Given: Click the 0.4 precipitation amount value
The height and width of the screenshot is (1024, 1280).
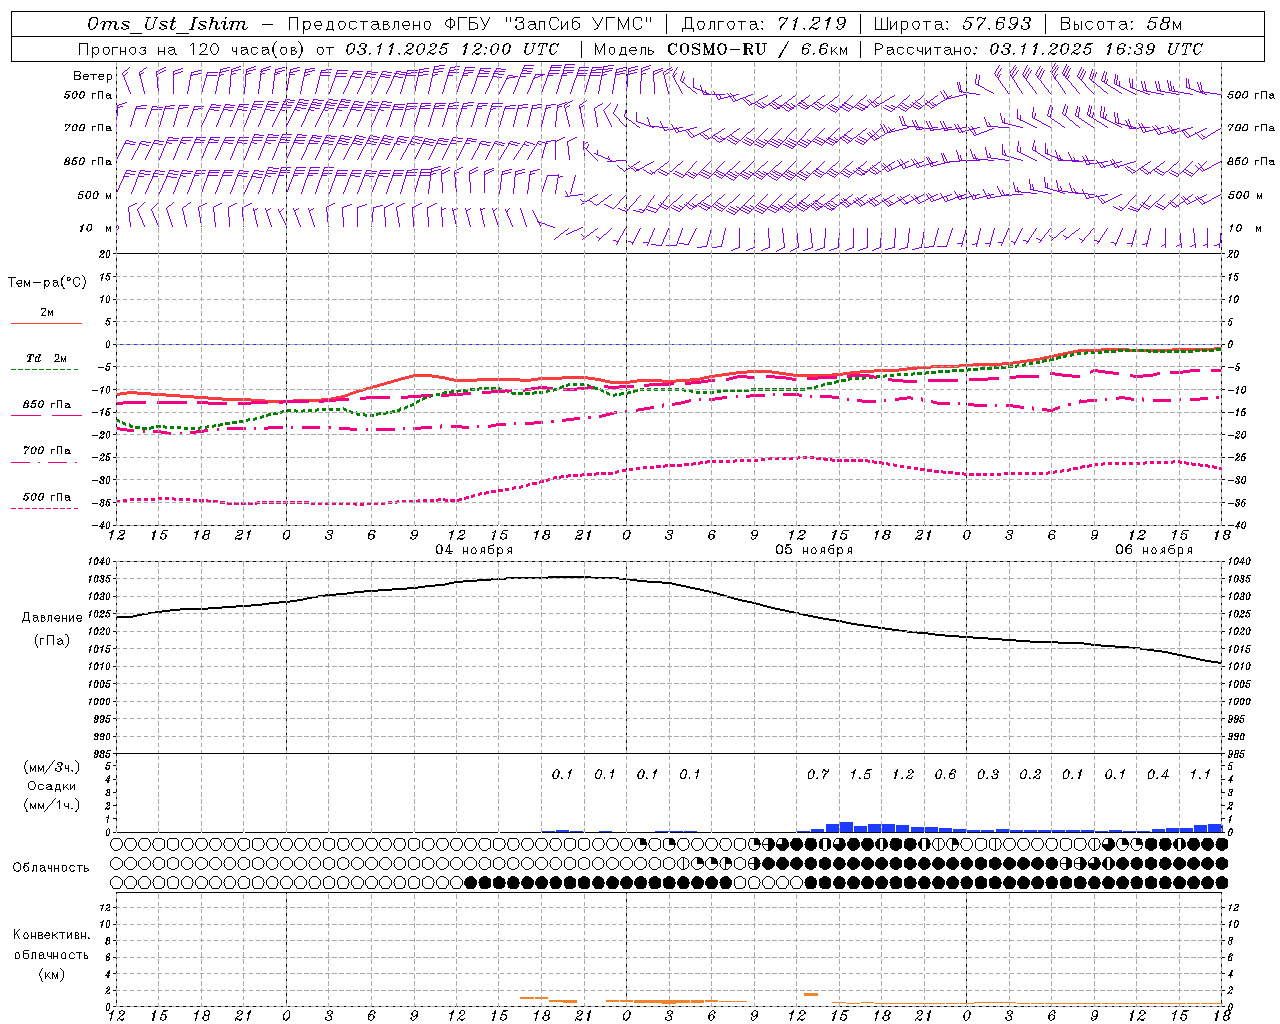Looking at the screenshot, I should pyautogui.click(x=1158, y=774).
